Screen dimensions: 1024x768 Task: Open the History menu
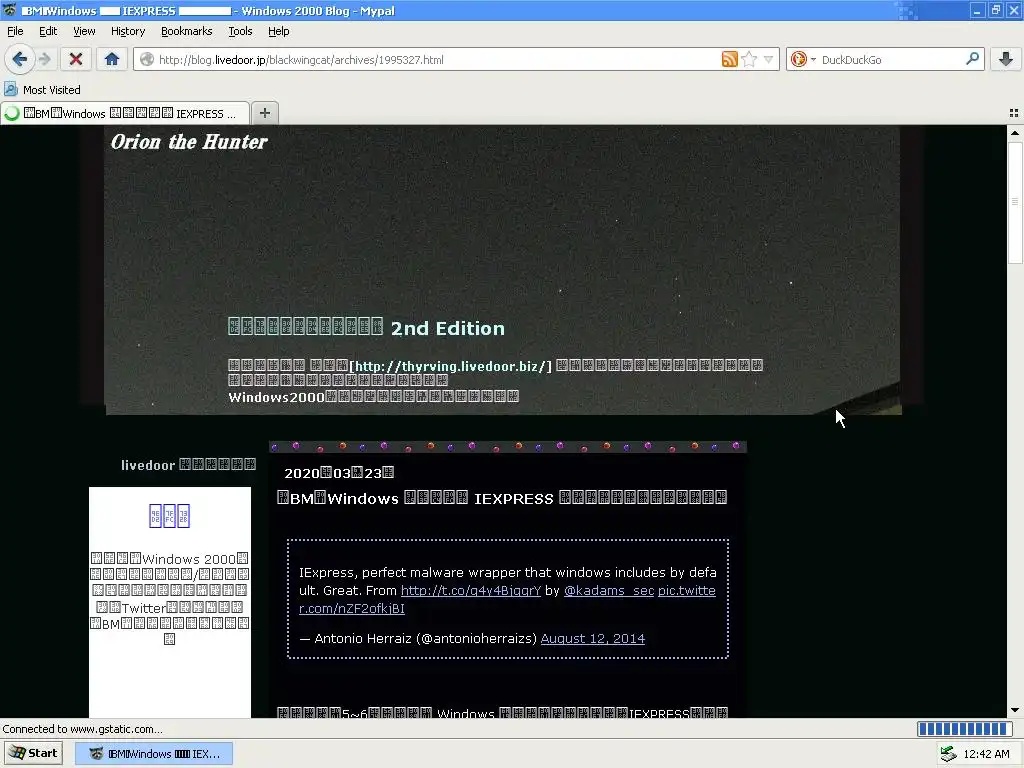[x=128, y=31]
